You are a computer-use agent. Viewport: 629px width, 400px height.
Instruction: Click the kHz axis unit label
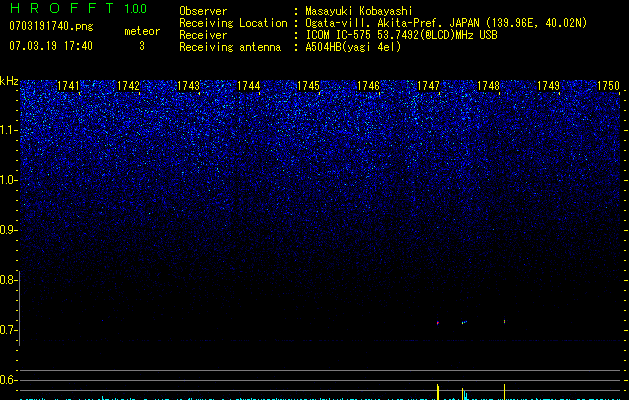(x=9, y=81)
